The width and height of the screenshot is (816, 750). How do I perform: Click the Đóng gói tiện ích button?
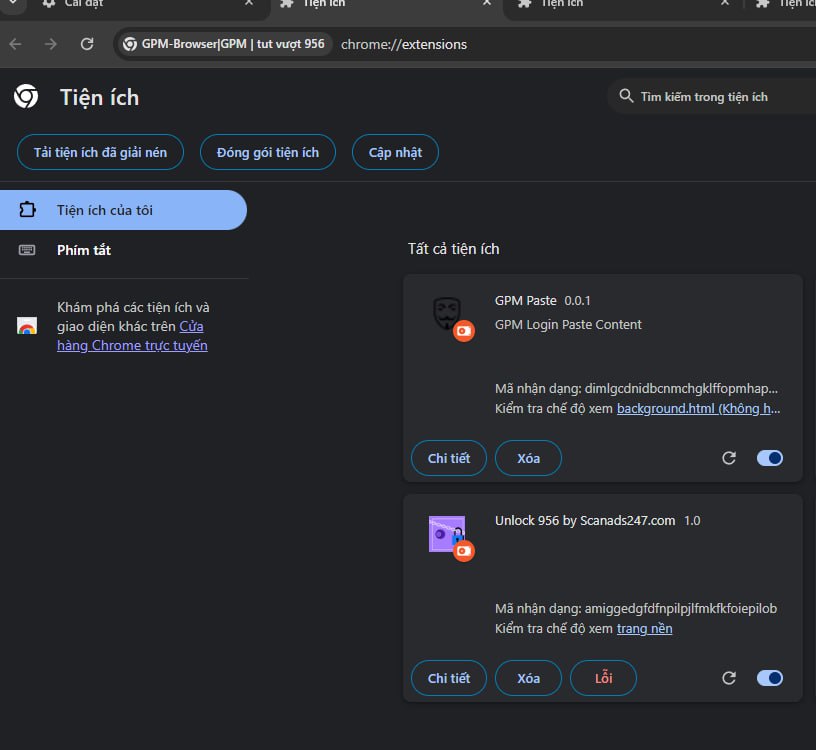260,152
